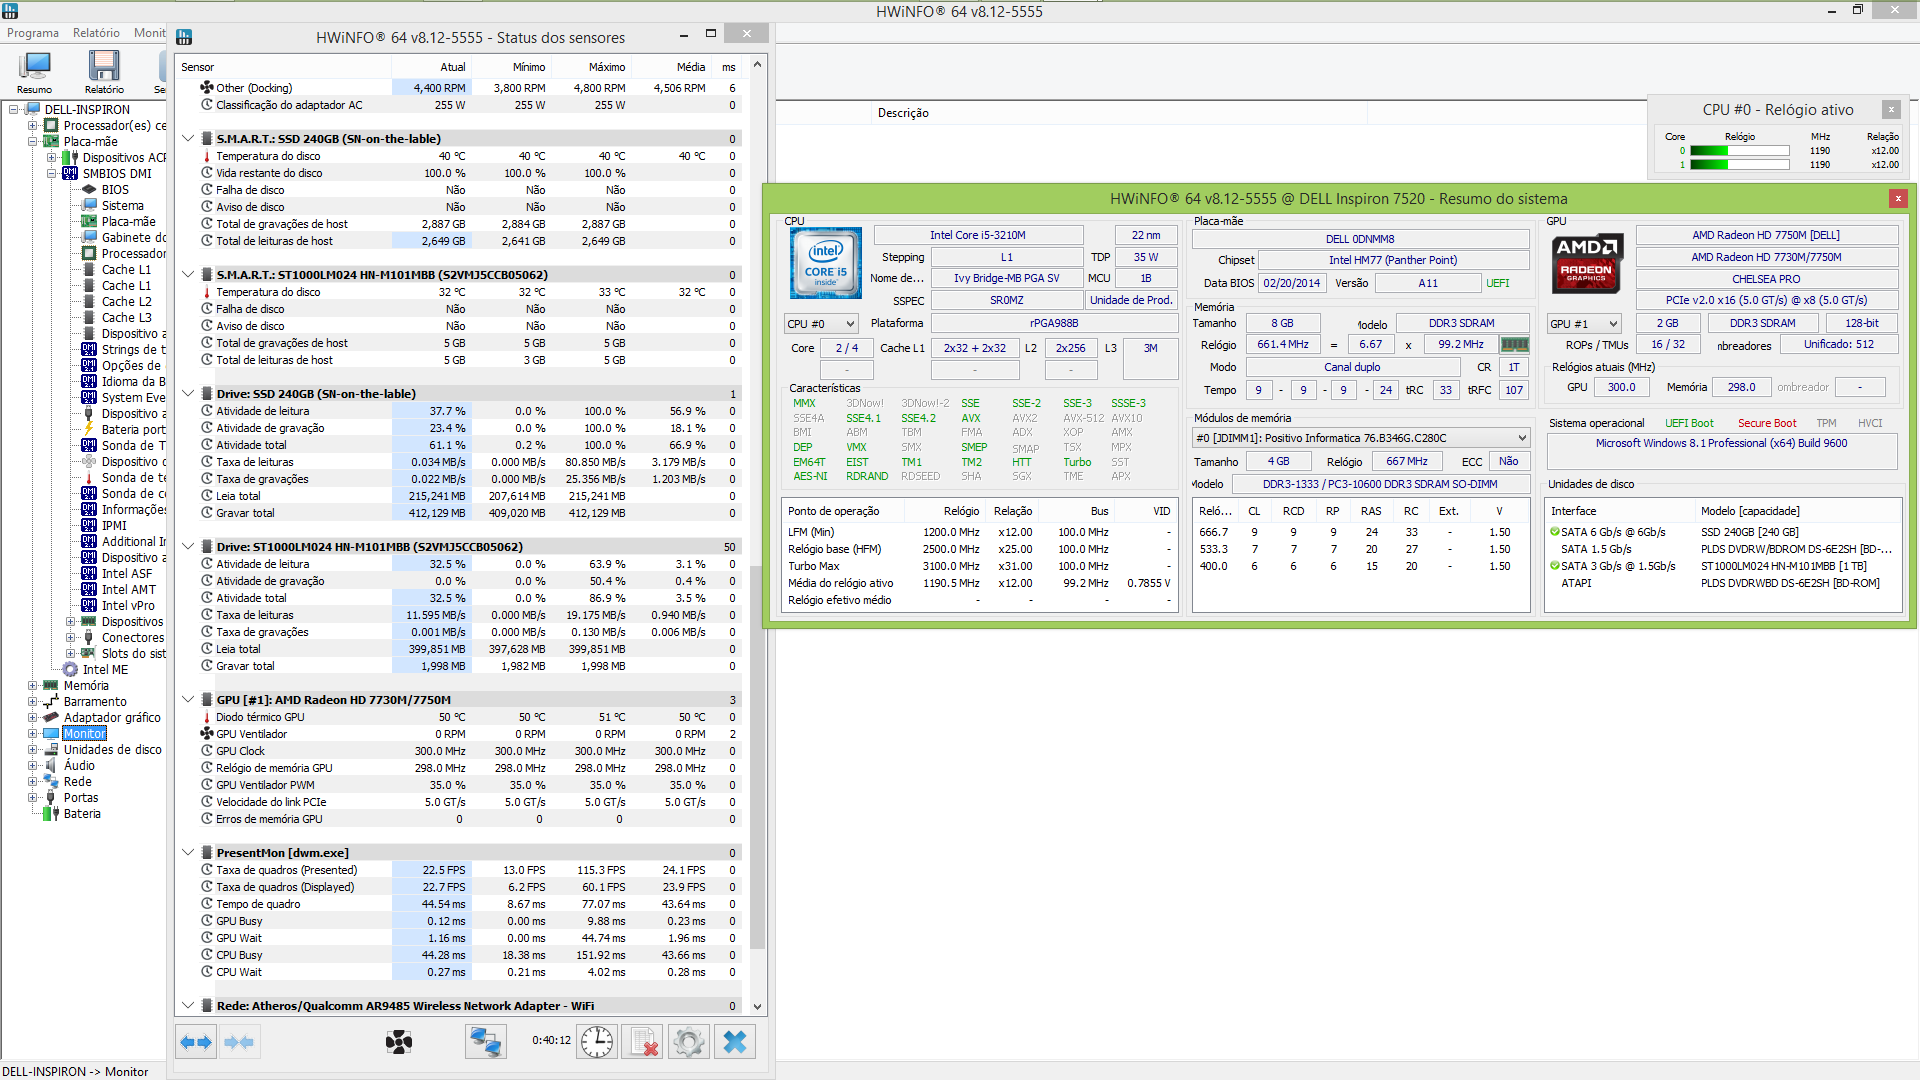The image size is (1920, 1080).
Task: Open sensor settings with the gear icon
Action: [x=689, y=1042]
